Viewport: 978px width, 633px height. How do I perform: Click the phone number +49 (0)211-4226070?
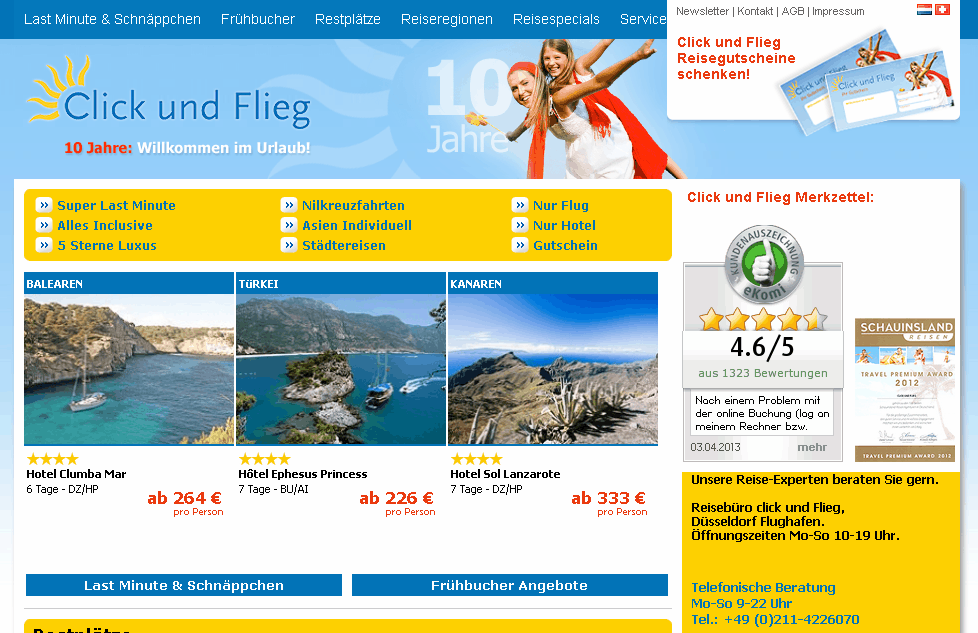[792, 620]
